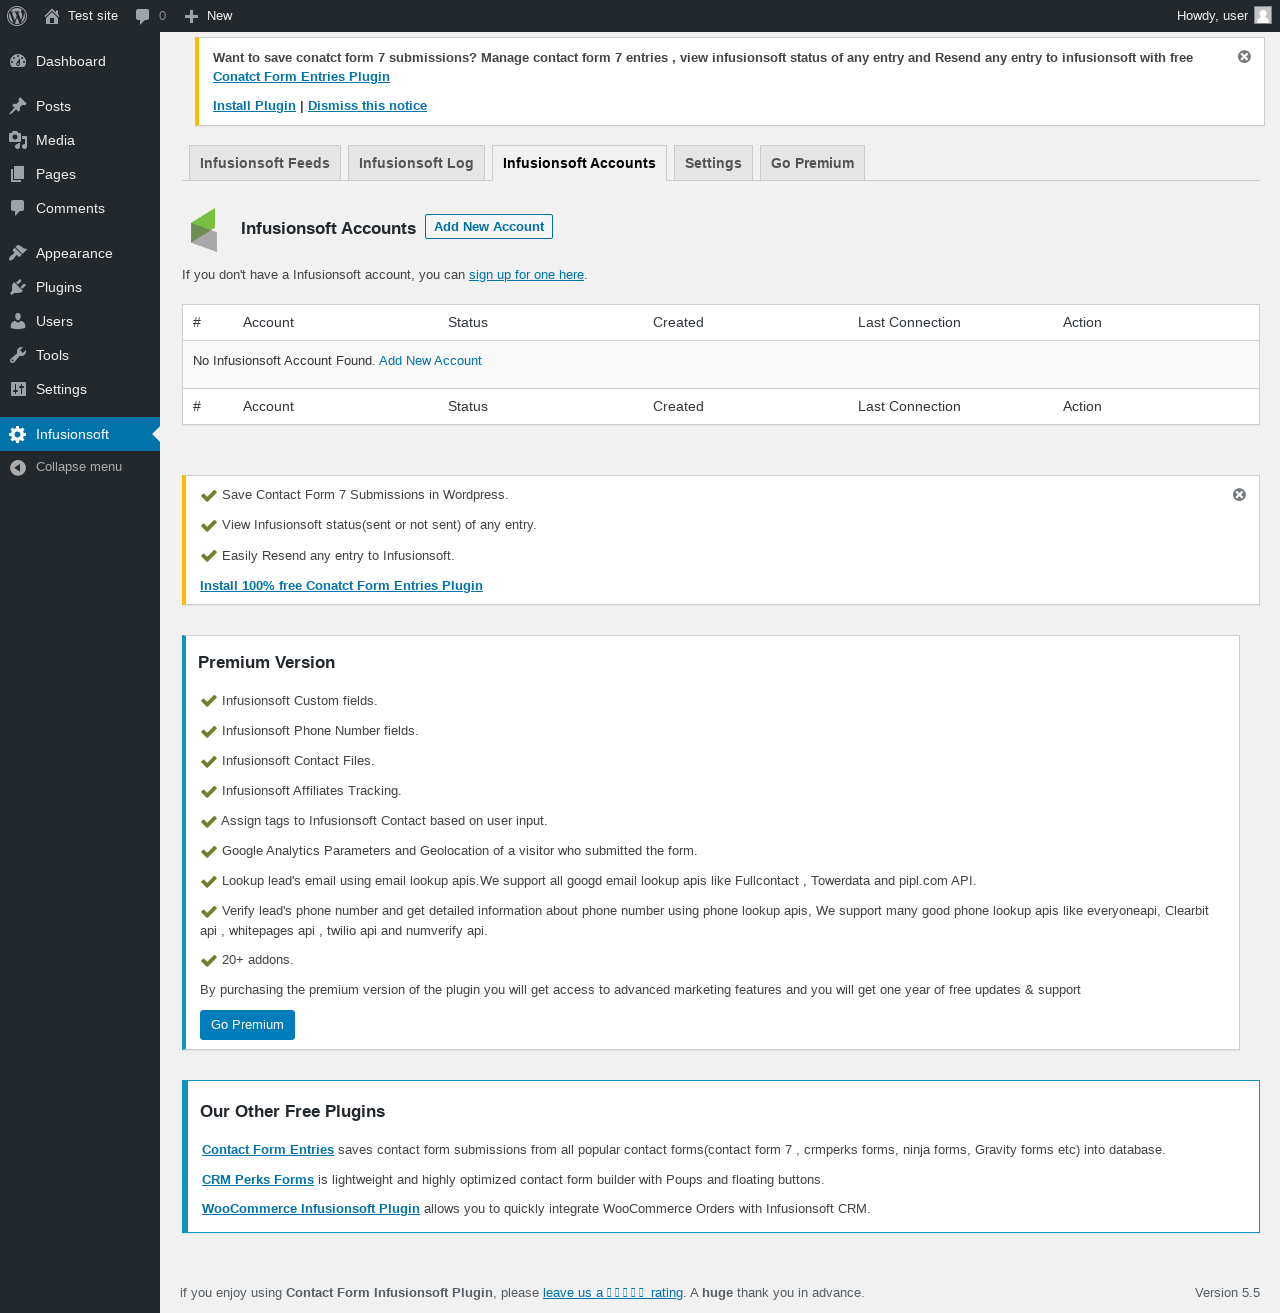
Task: Switch to the Infusionsoft Feeds tab
Action: 264,163
